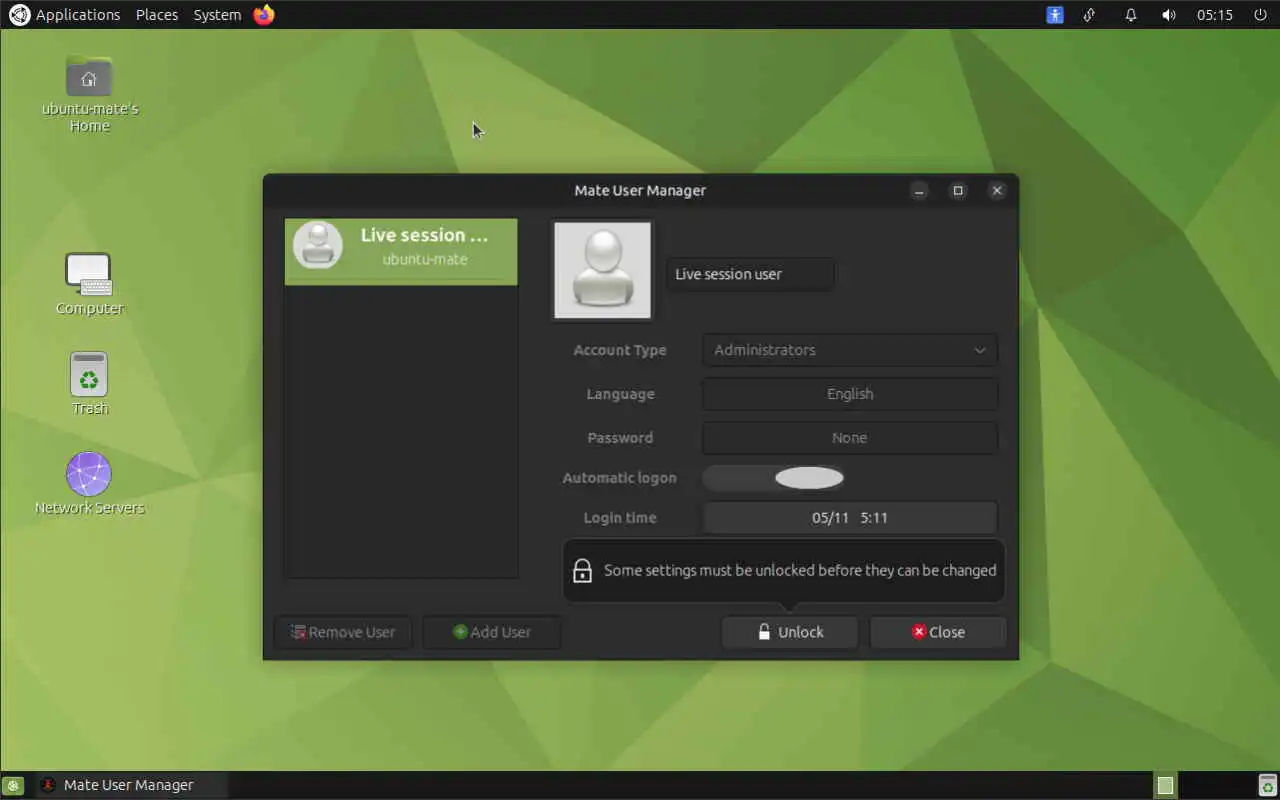The image size is (1280, 800).
Task: Launch Firefox from the top panel
Action: 264,15
